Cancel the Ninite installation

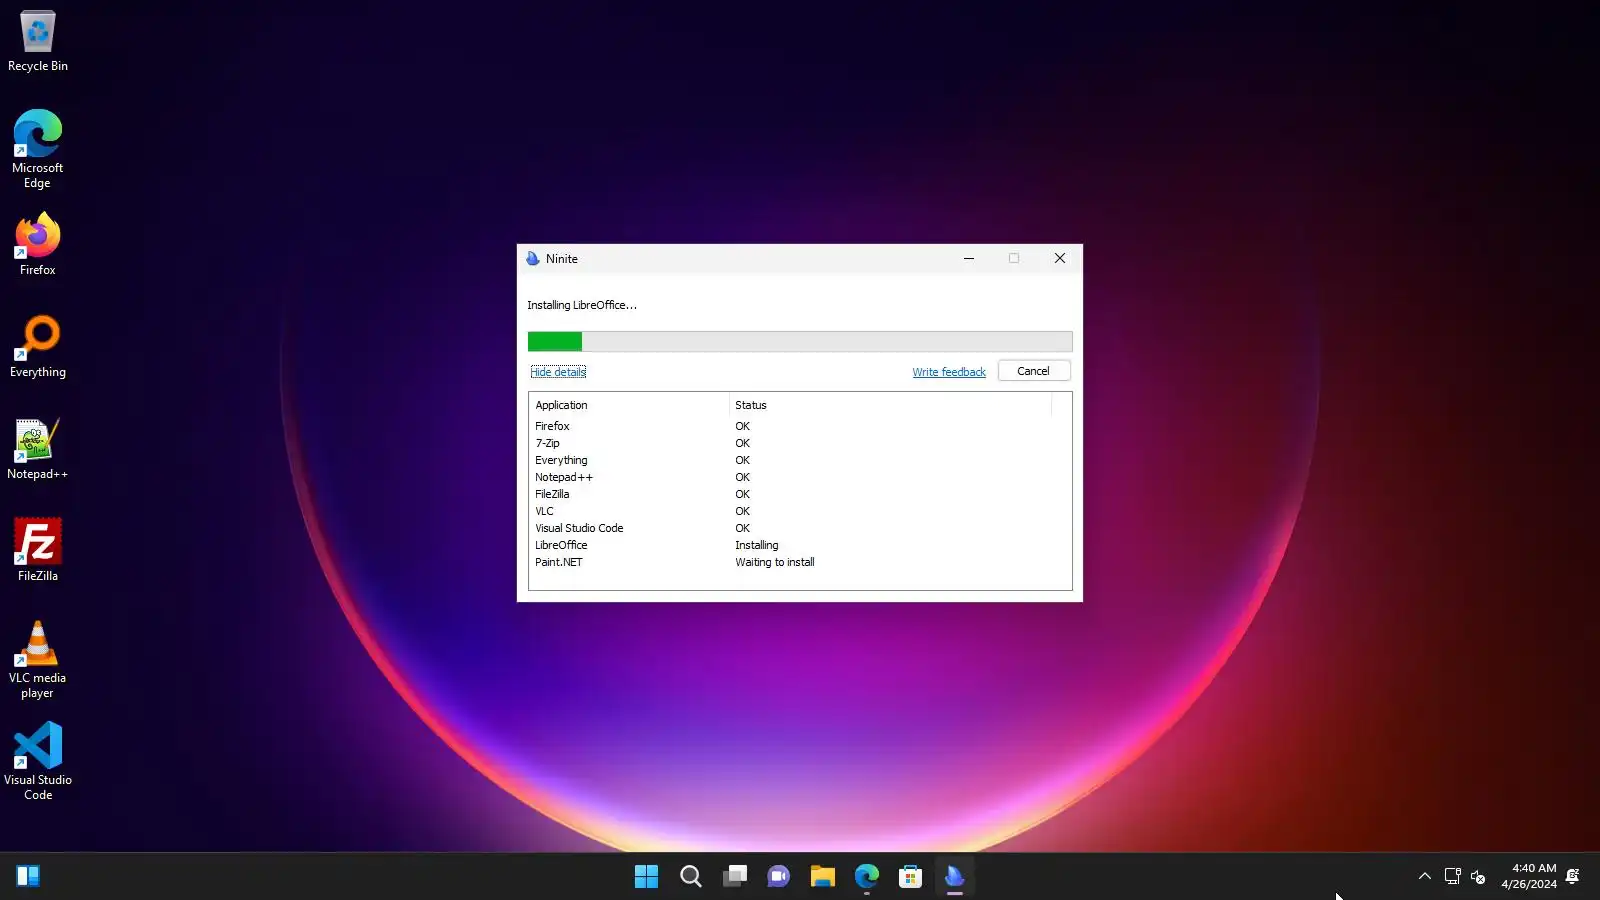click(1034, 371)
